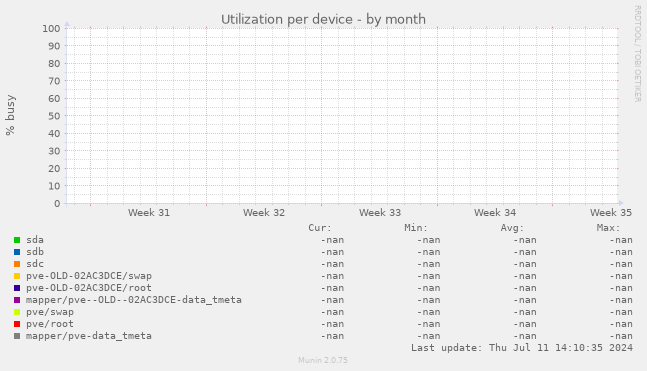
Task: Click the red pve/root legend swatch
Action: click(17, 324)
